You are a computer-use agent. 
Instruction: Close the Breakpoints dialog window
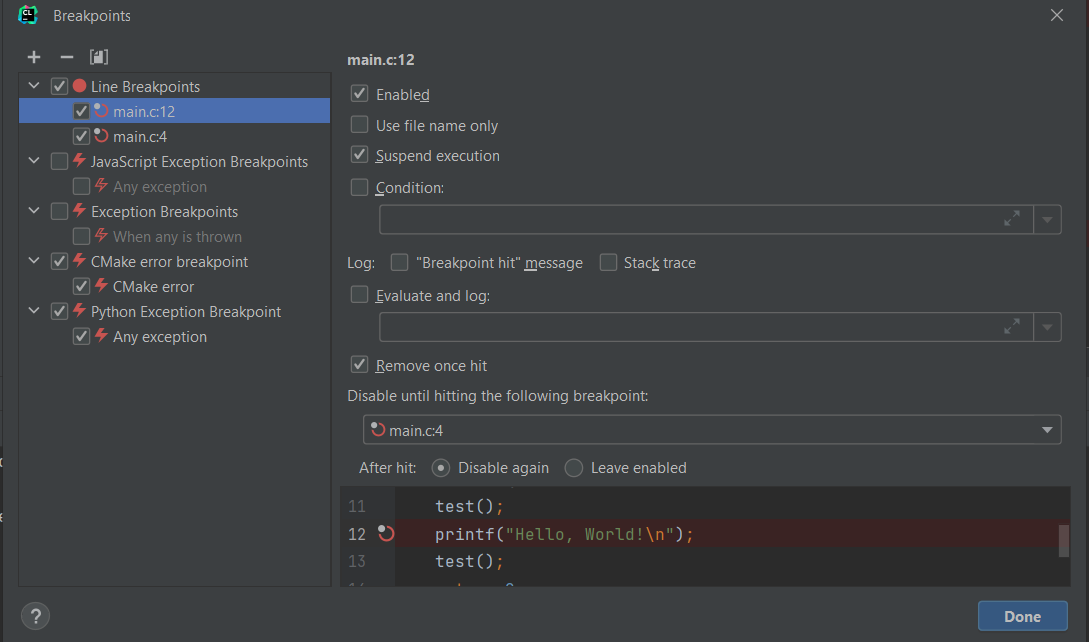(x=1057, y=15)
